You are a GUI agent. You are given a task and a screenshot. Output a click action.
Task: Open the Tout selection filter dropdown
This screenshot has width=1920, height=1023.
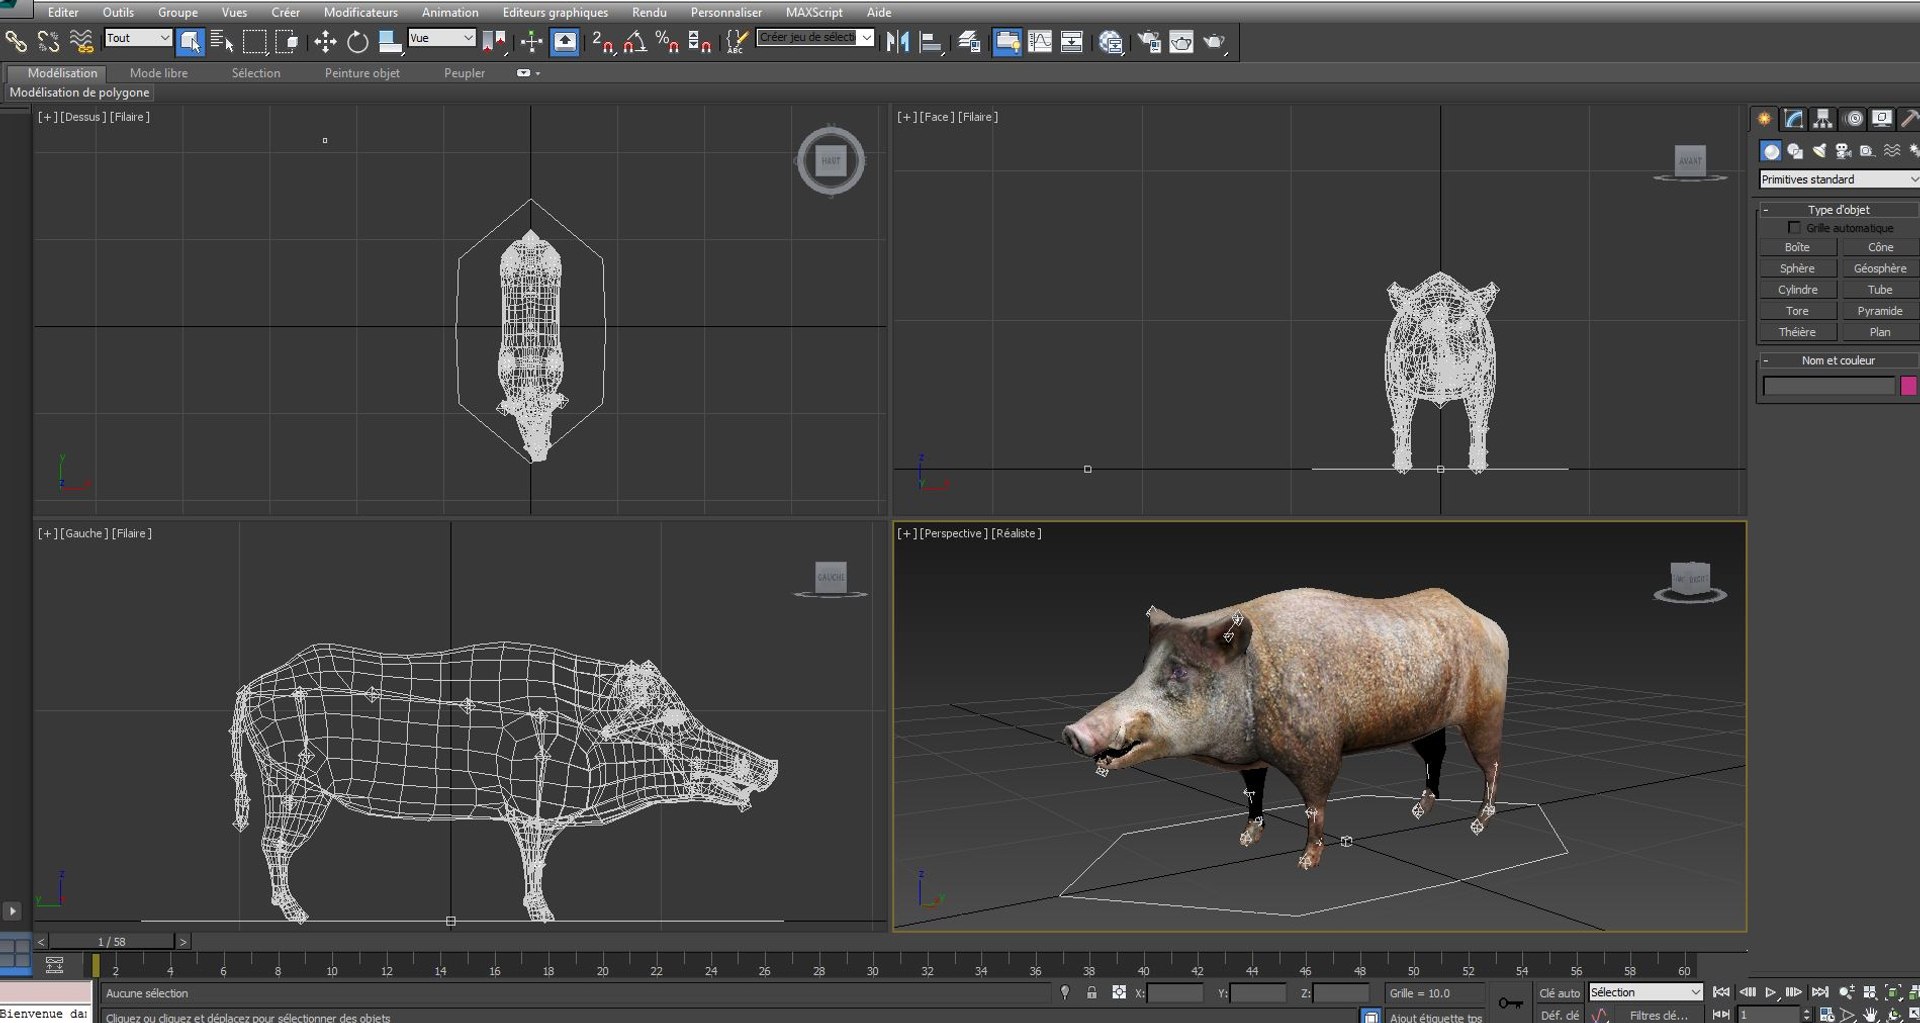[x=138, y=38]
